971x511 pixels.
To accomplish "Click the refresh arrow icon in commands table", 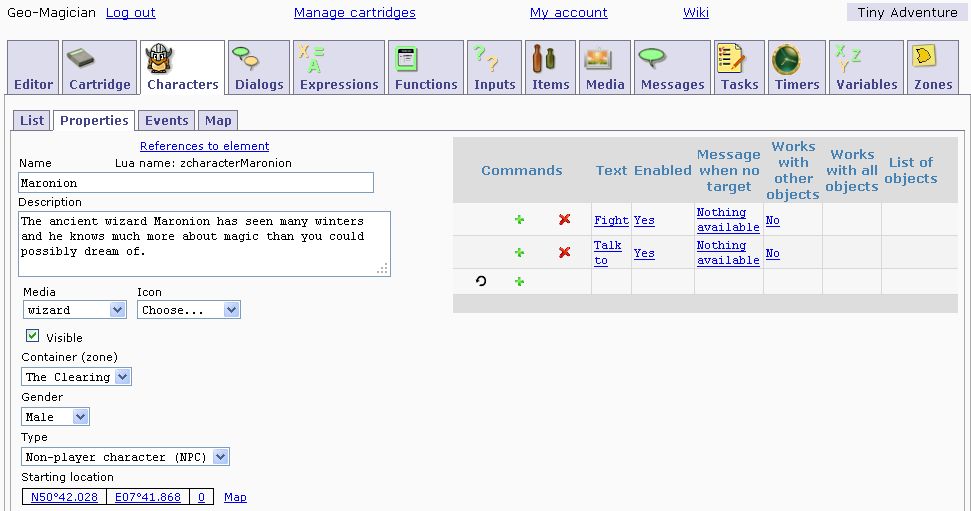I will pyautogui.click(x=481, y=282).
